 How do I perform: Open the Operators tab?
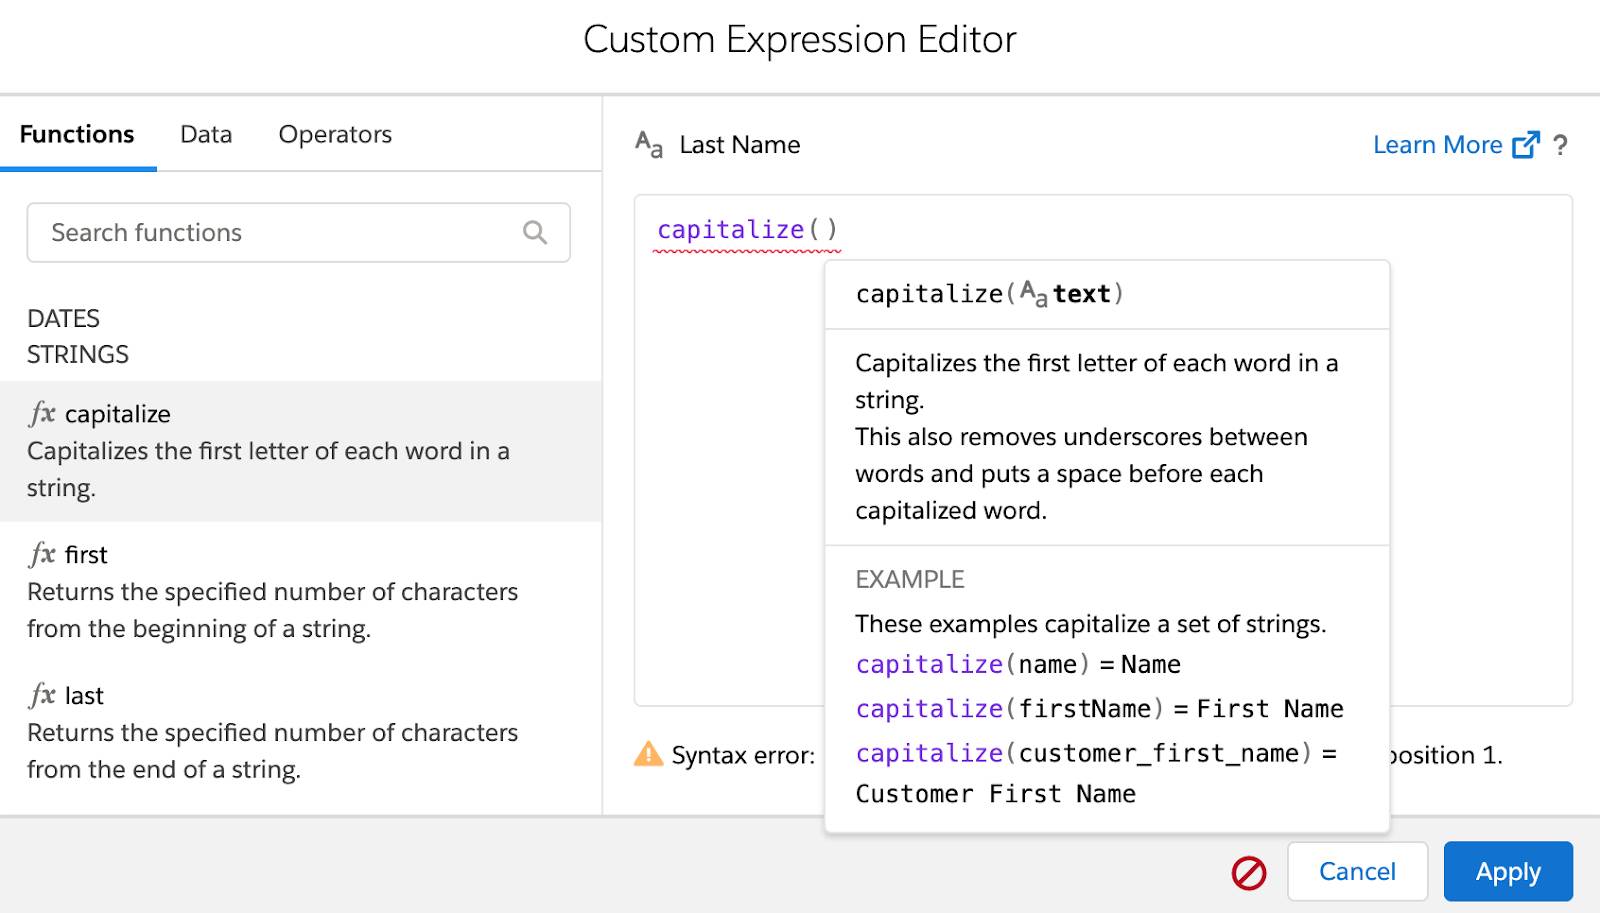(335, 134)
